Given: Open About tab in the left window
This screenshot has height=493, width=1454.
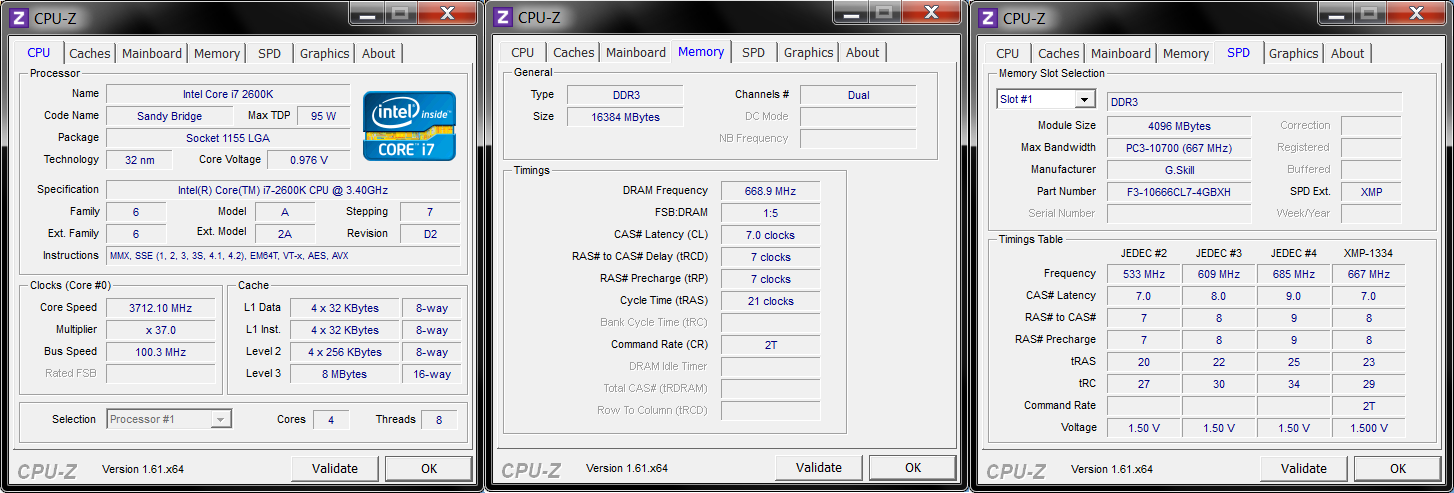Looking at the screenshot, I should pos(379,54).
